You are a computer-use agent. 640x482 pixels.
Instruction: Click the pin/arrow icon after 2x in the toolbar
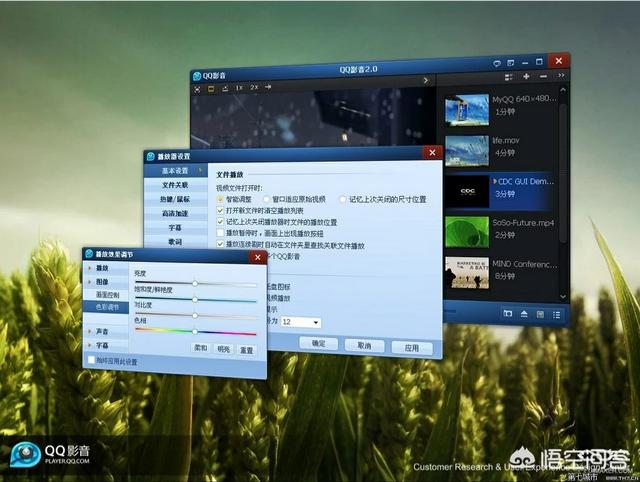point(268,87)
